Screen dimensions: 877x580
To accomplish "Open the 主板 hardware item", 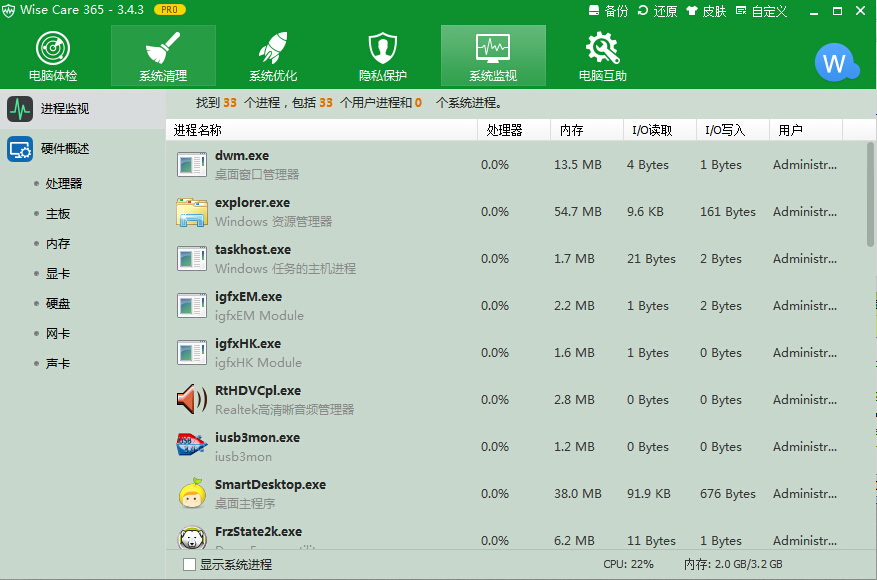I will click(x=58, y=214).
